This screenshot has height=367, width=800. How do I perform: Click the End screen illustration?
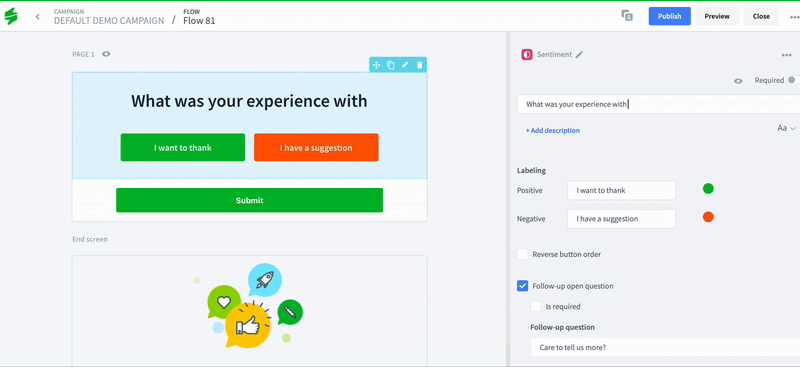(249, 305)
